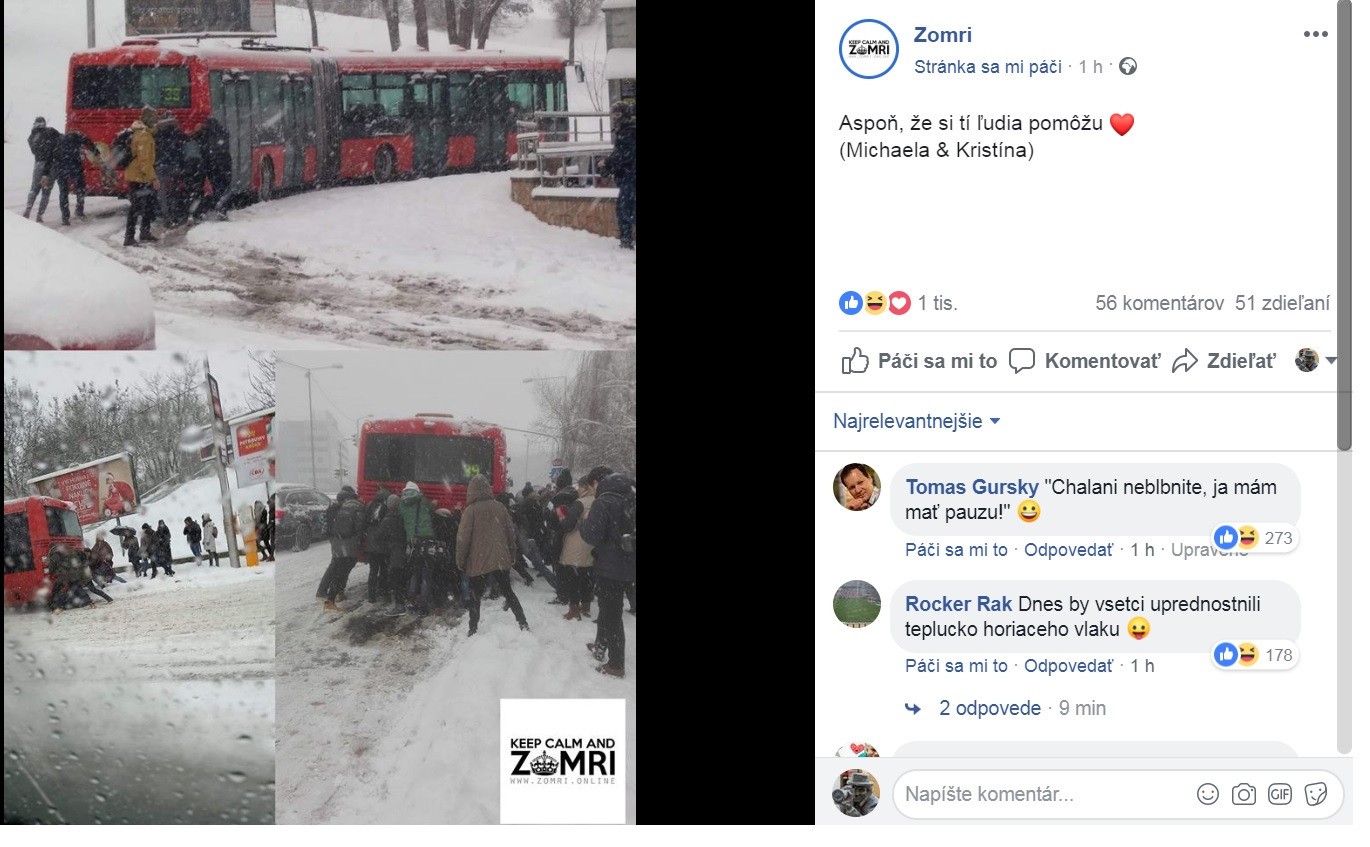This screenshot has height=847, width=1370.
Task: Expand the 2 odpovede replies thread
Action: (990, 708)
